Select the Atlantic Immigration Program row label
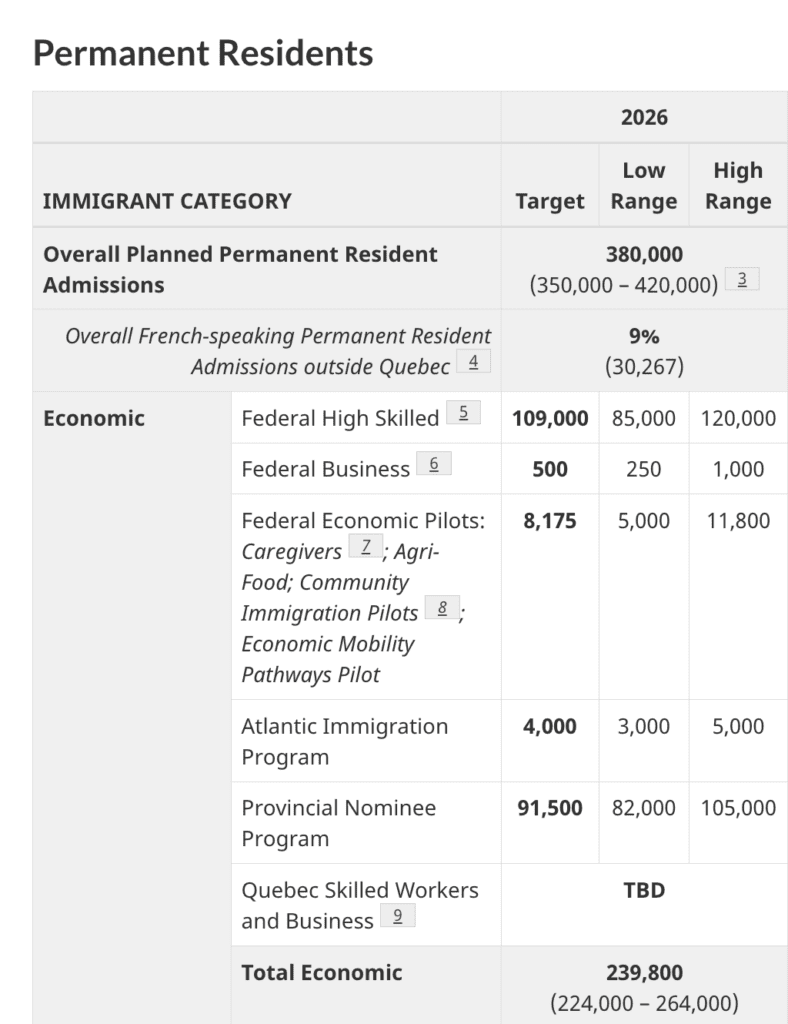 344,741
